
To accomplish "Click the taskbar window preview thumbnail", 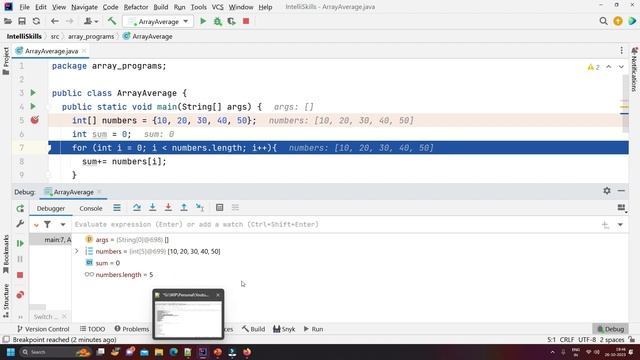I will (188, 314).
